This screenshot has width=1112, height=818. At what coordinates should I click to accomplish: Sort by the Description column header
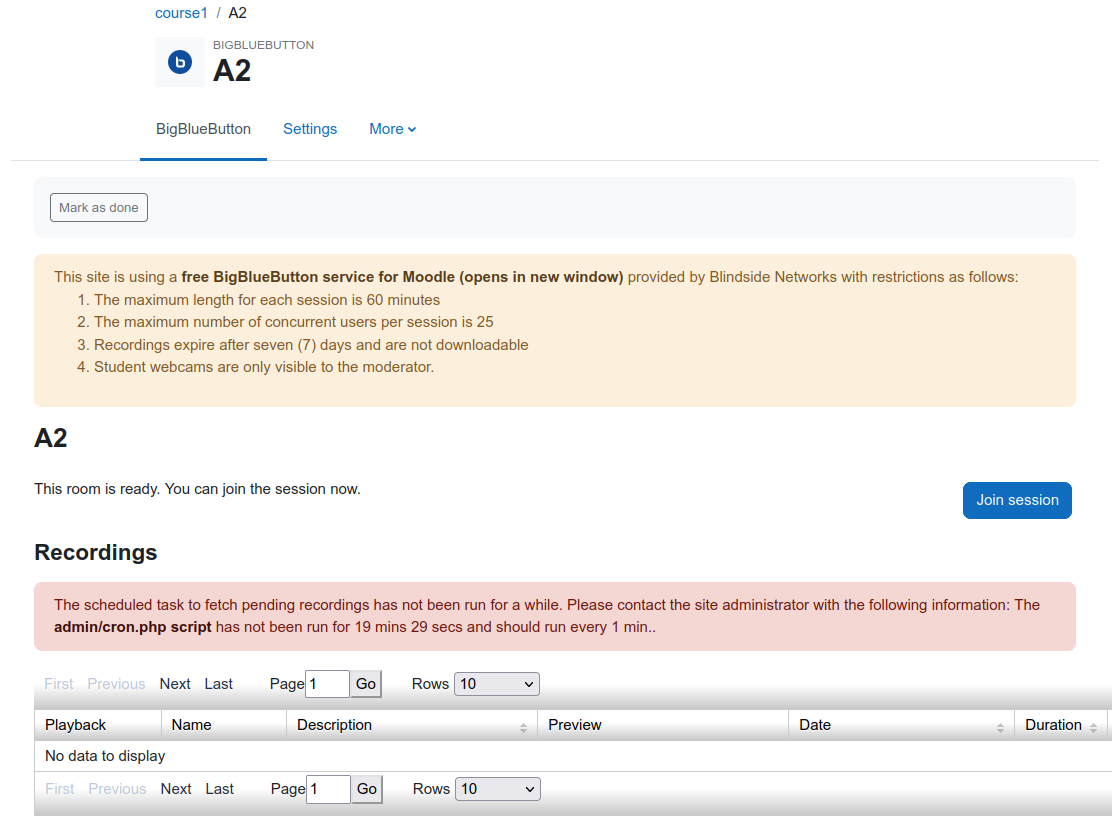412,725
